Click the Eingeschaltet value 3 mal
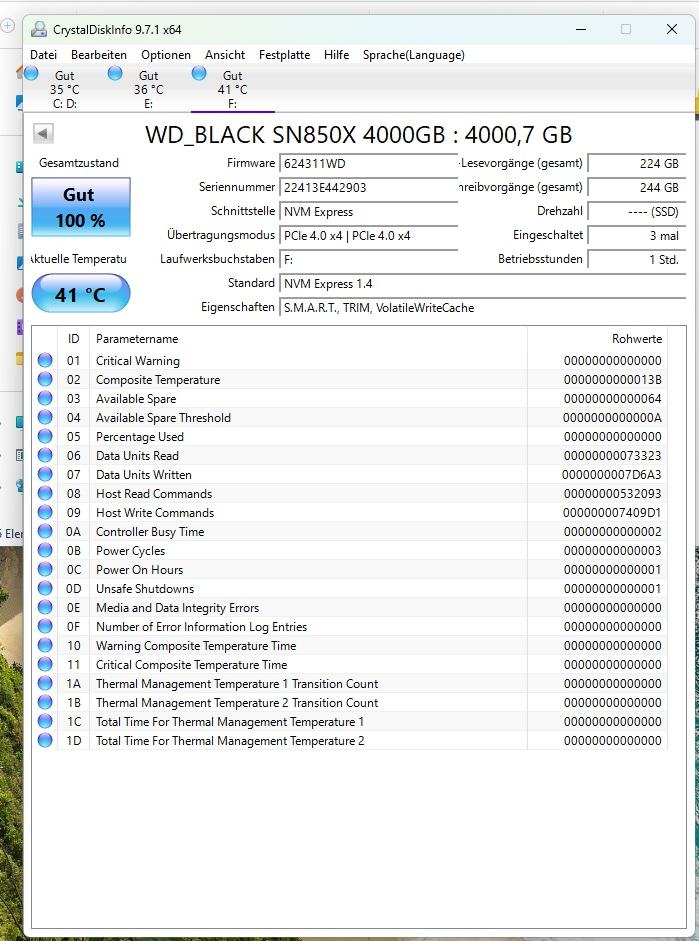Image resolution: width=699 pixels, height=941 pixels. [637, 235]
